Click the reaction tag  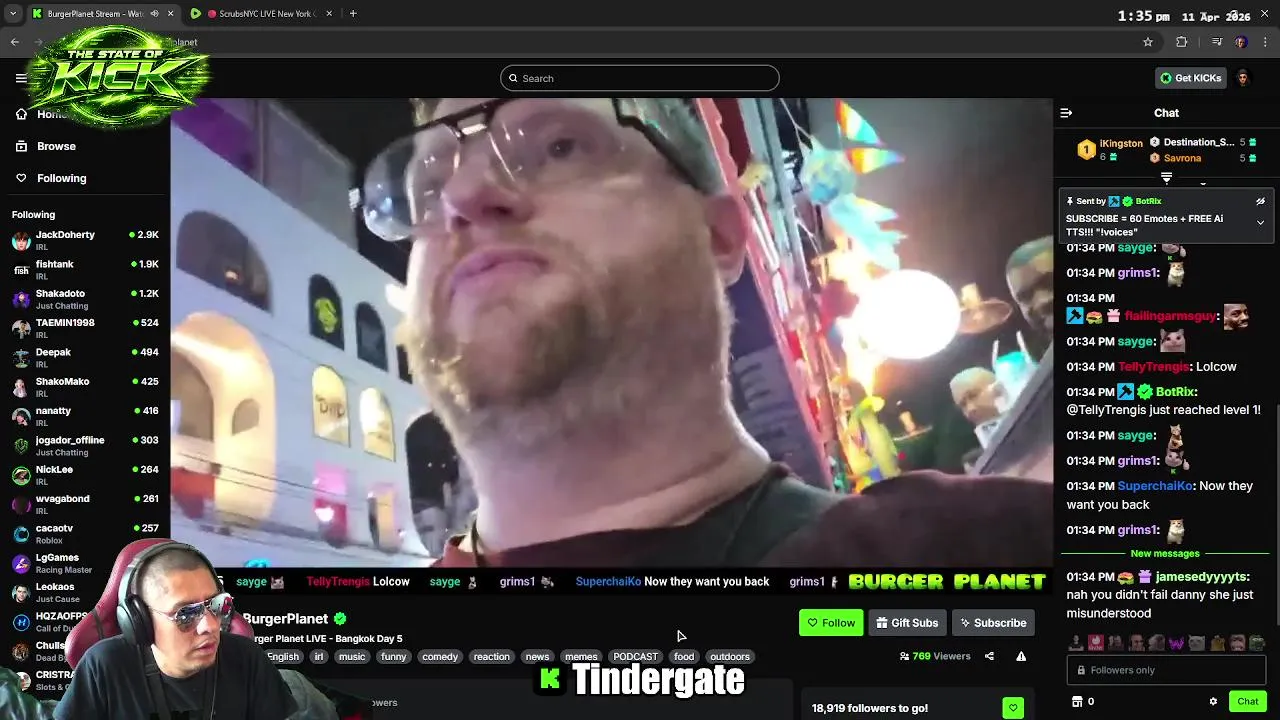[491, 657]
